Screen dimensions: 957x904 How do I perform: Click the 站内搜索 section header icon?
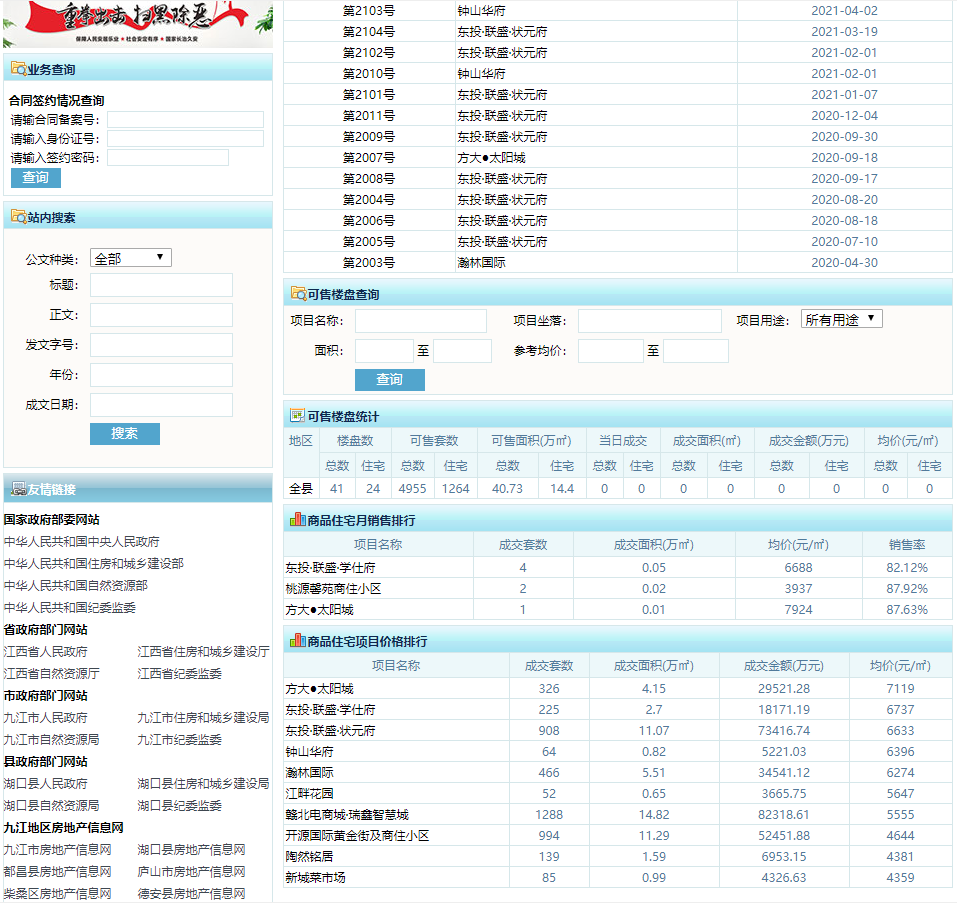[18, 217]
